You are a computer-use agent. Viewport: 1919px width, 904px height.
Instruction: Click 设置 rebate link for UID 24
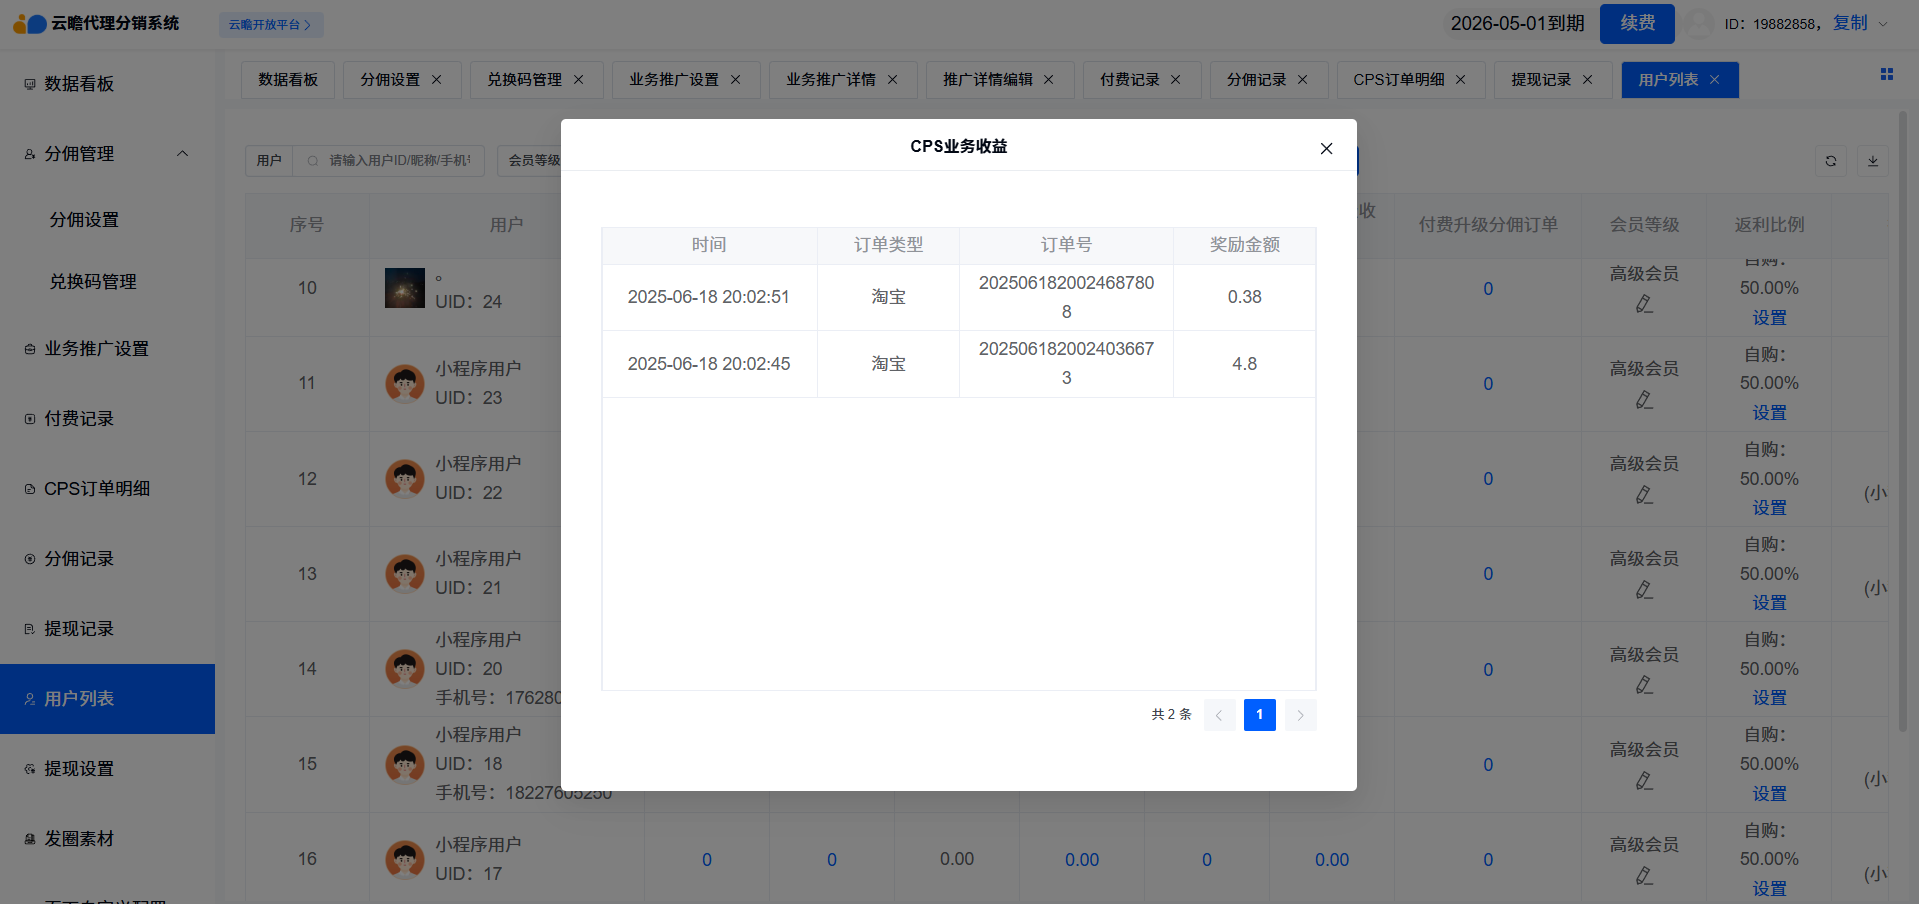pos(1769,318)
